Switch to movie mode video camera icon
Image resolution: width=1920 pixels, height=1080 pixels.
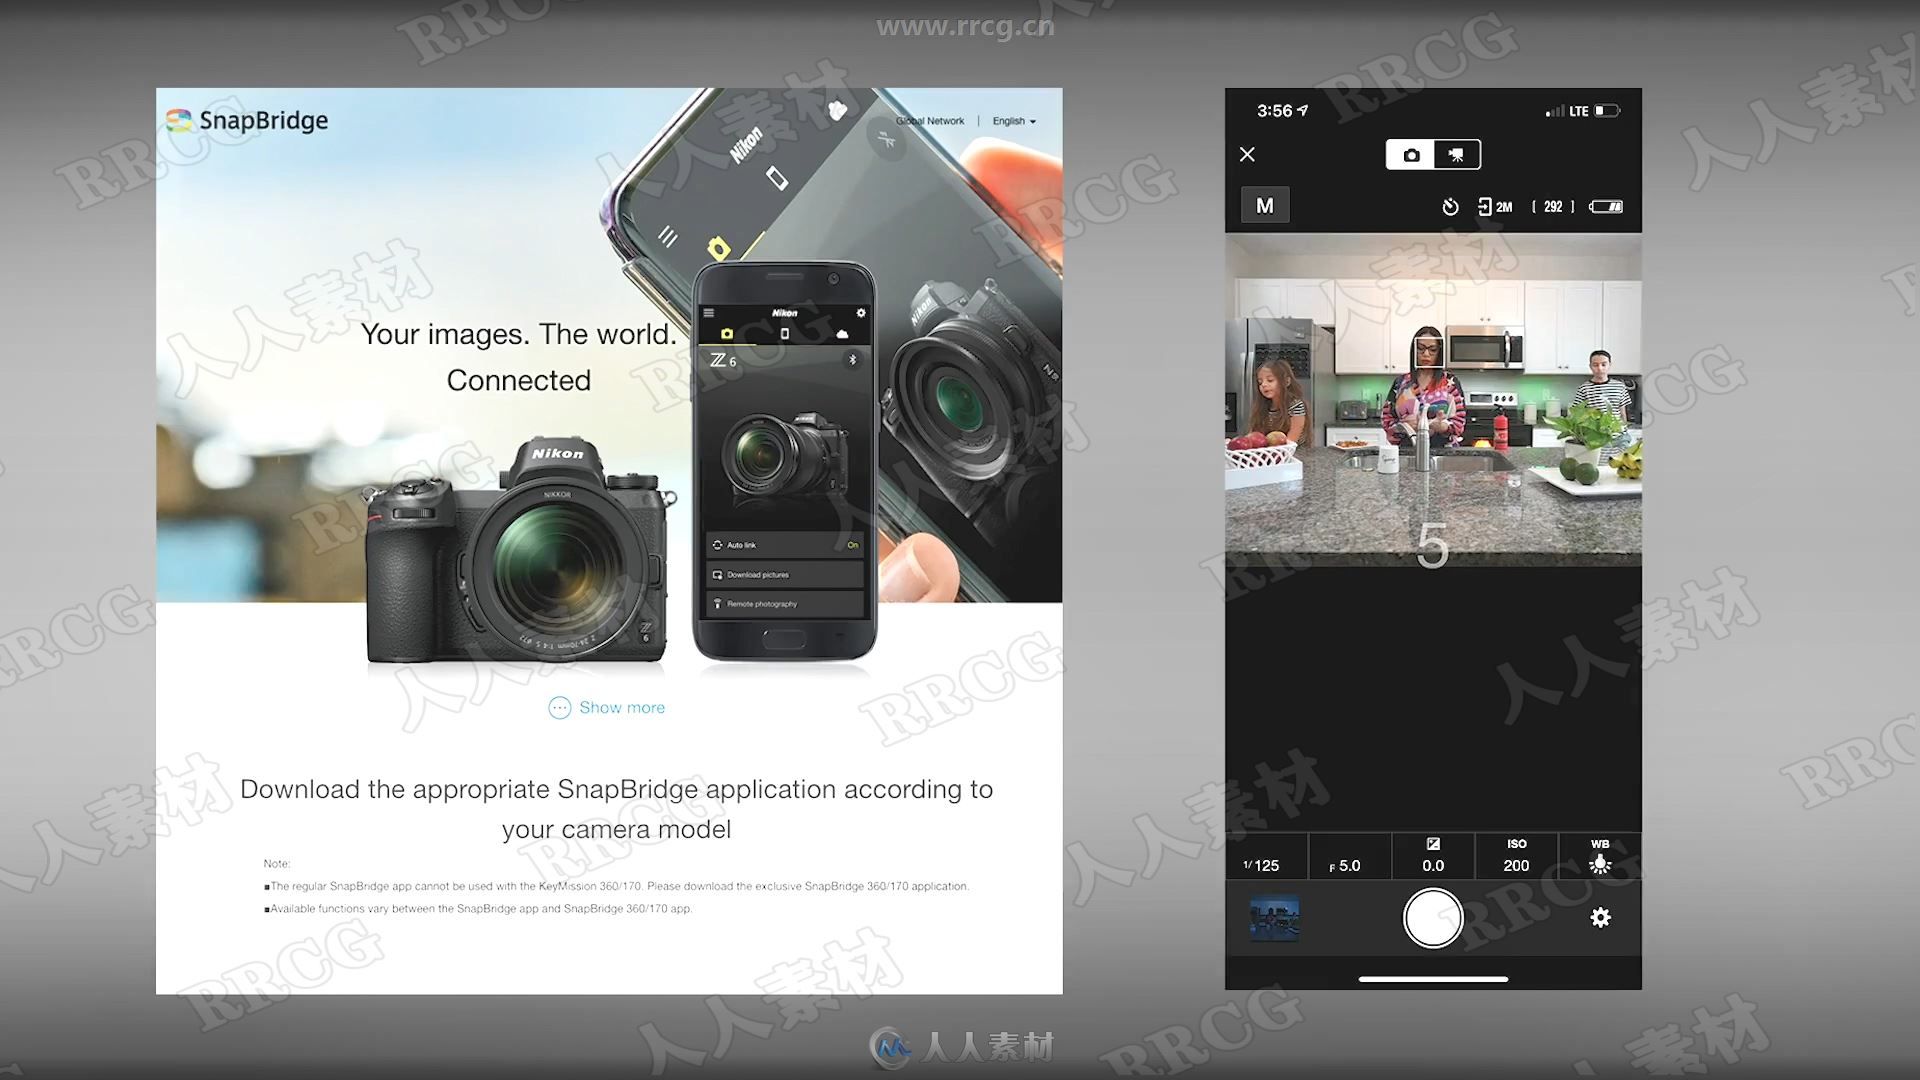click(x=1456, y=155)
